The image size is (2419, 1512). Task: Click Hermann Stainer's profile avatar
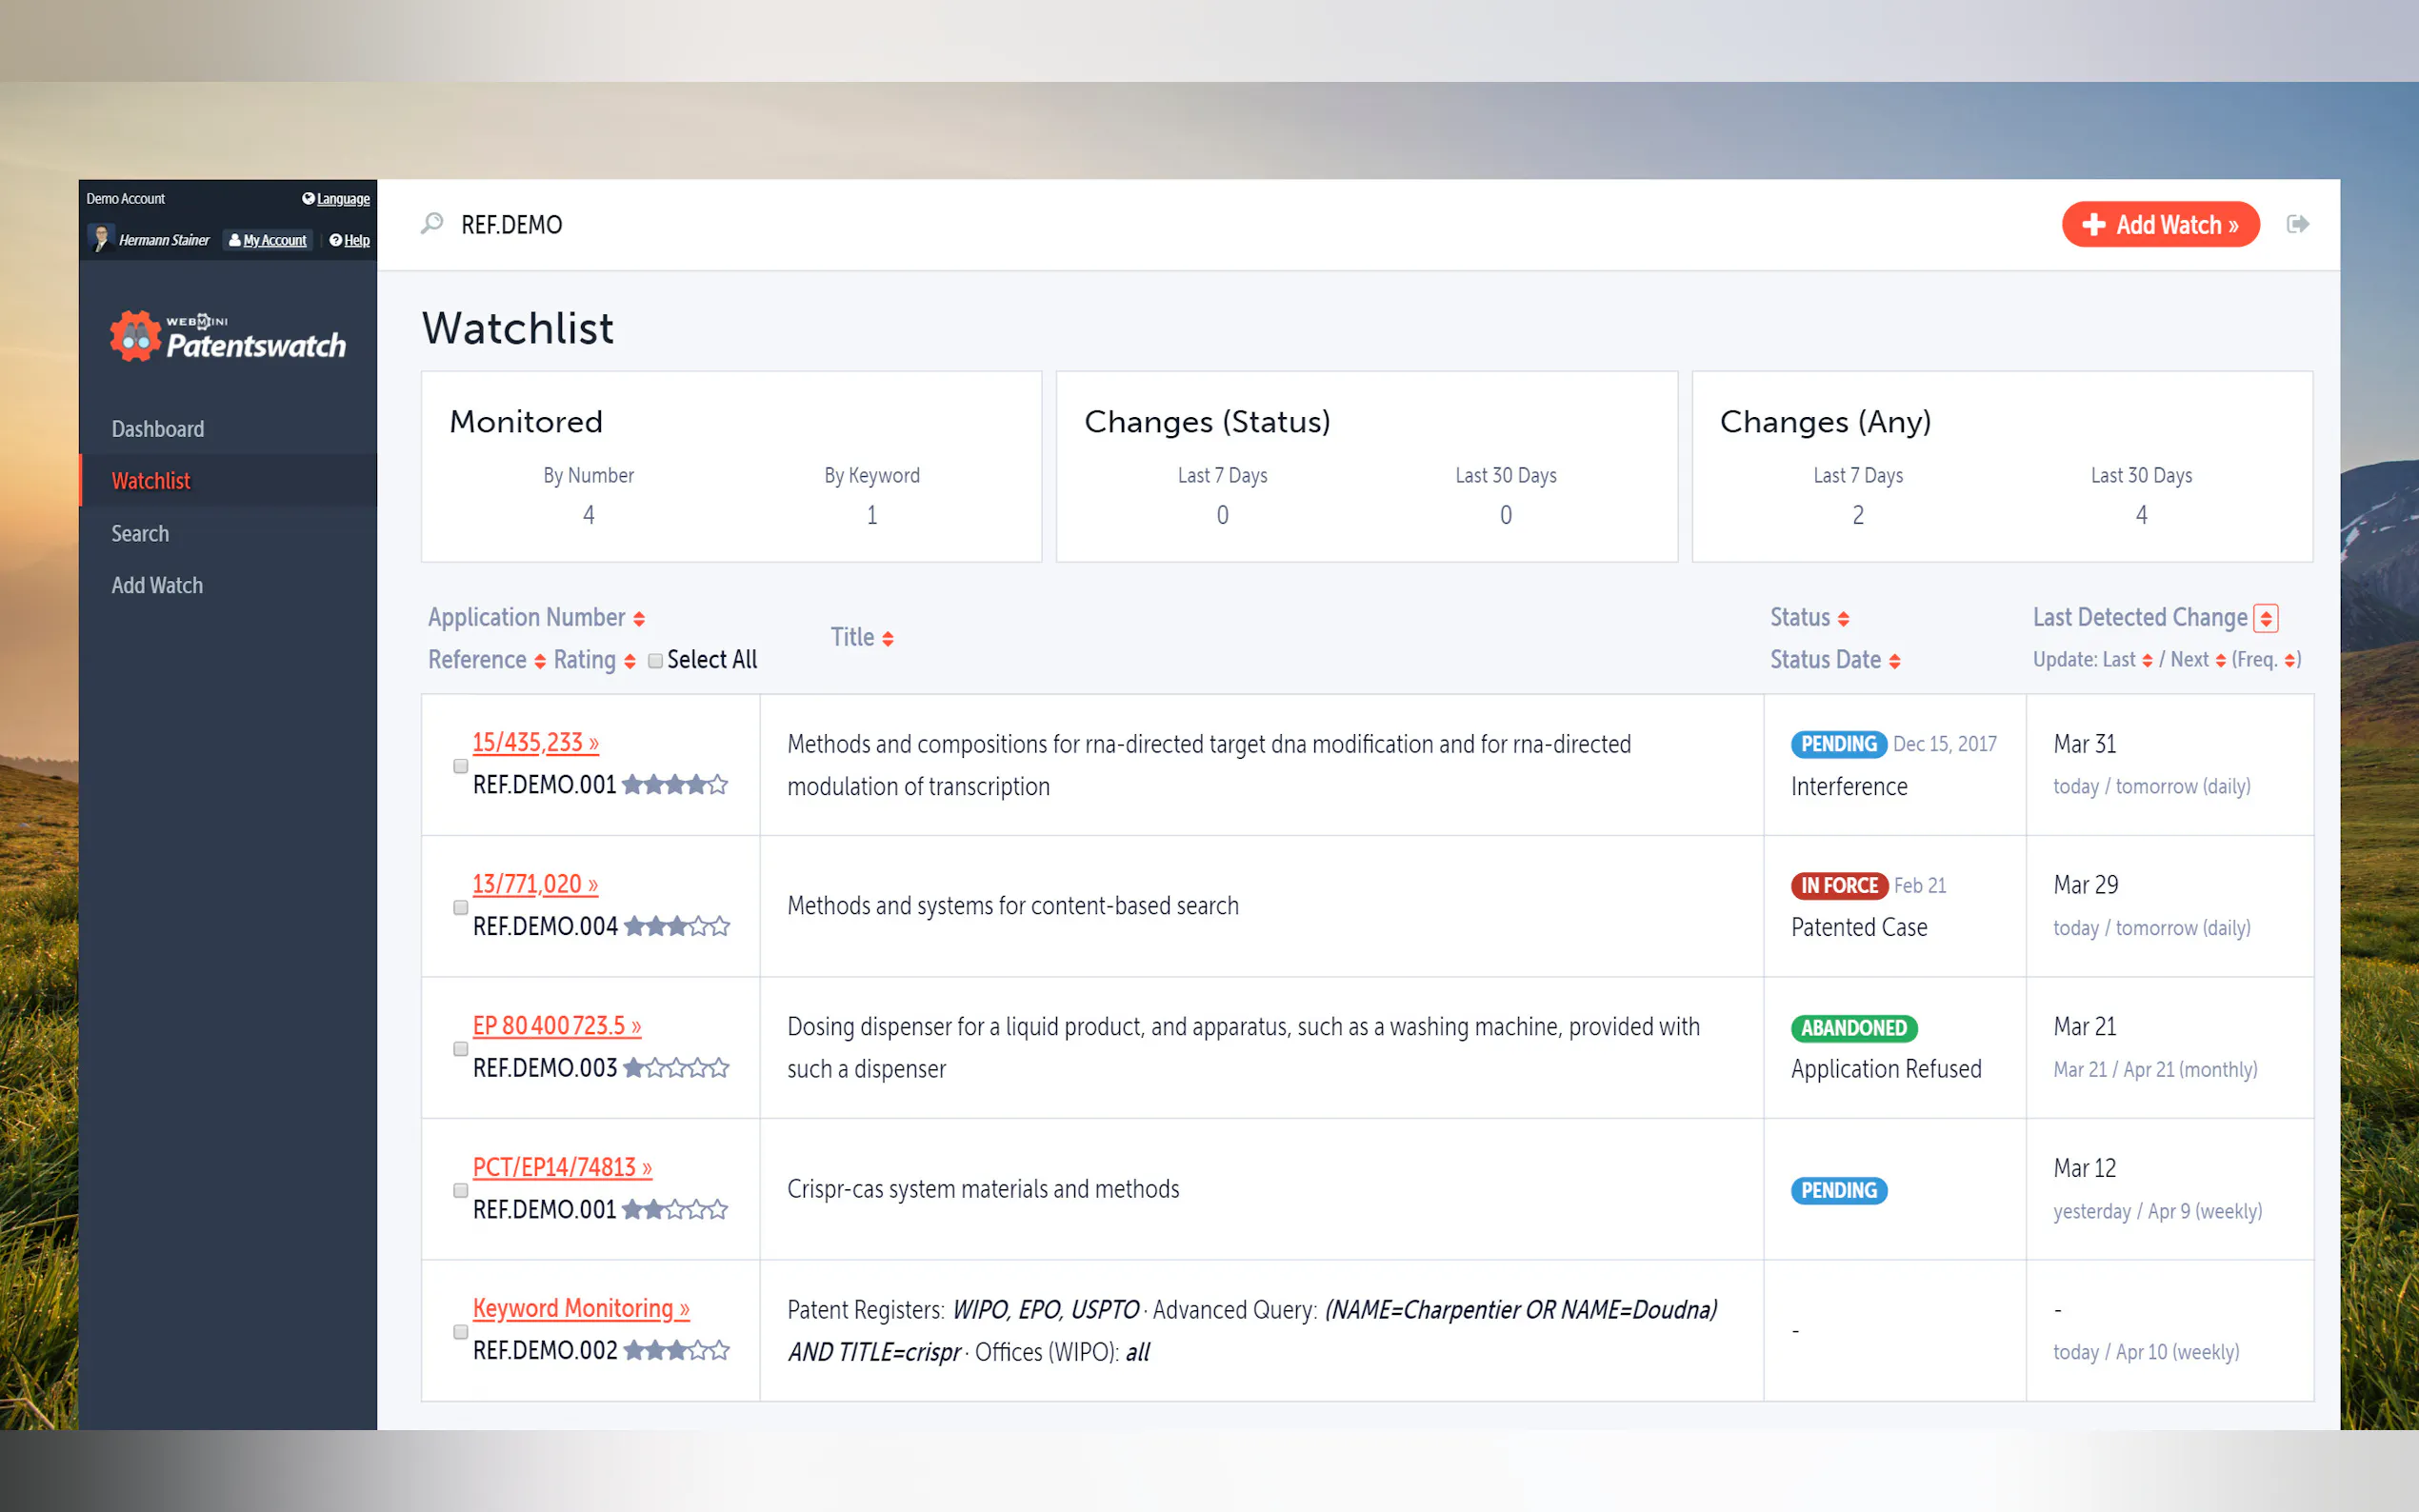(x=101, y=239)
